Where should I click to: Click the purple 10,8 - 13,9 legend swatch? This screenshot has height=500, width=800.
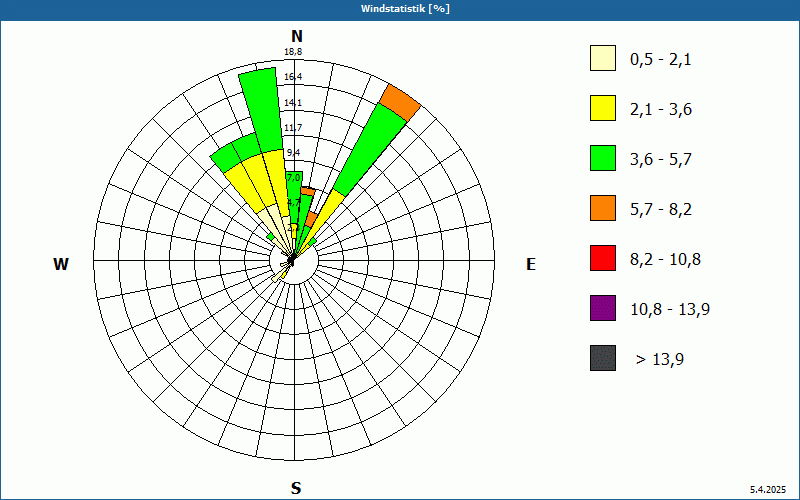(603, 308)
